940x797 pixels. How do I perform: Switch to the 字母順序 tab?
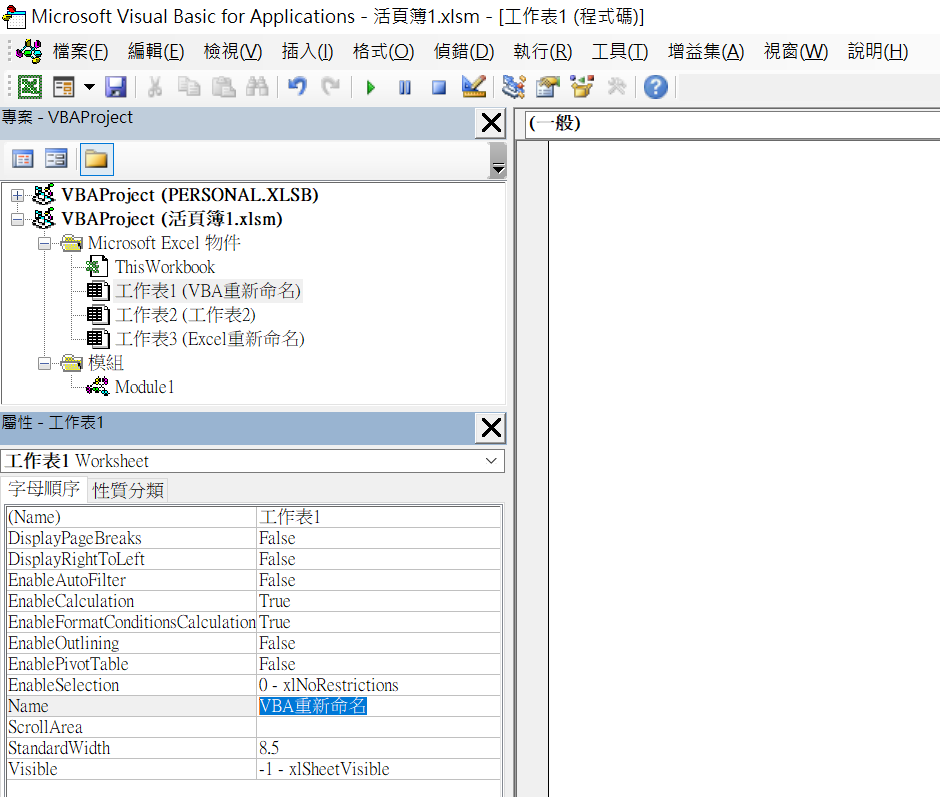click(44, 489)
